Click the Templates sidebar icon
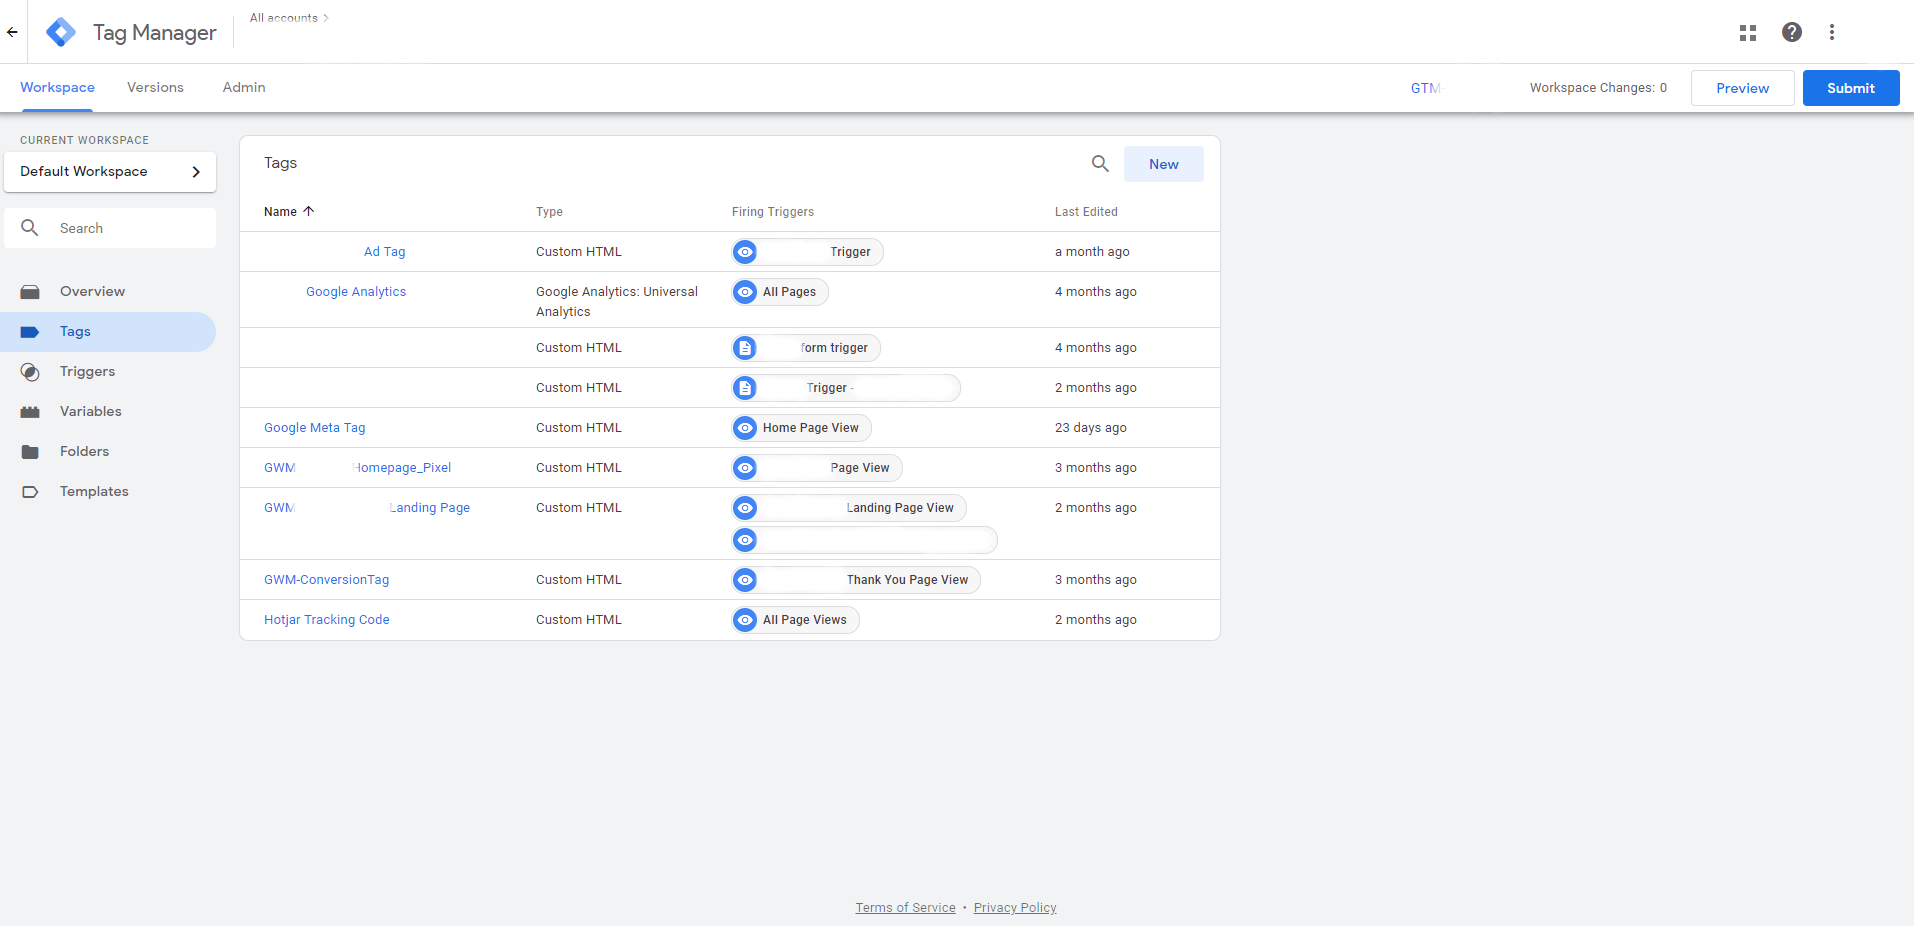Screen dimensions: 1914x926 click(x=30, y=492)
